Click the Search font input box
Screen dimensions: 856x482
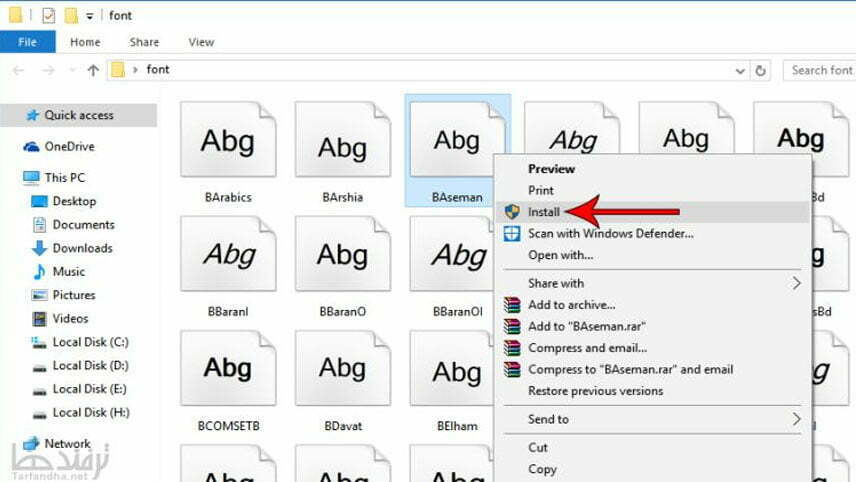click(x=819, y=70)
